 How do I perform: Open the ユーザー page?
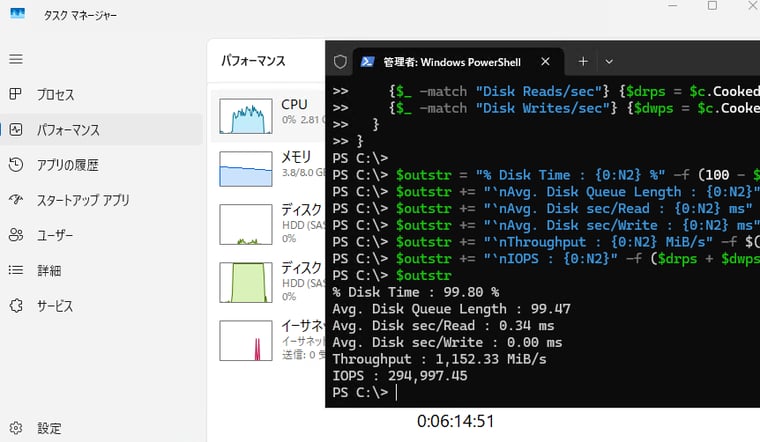coord(101,235)
